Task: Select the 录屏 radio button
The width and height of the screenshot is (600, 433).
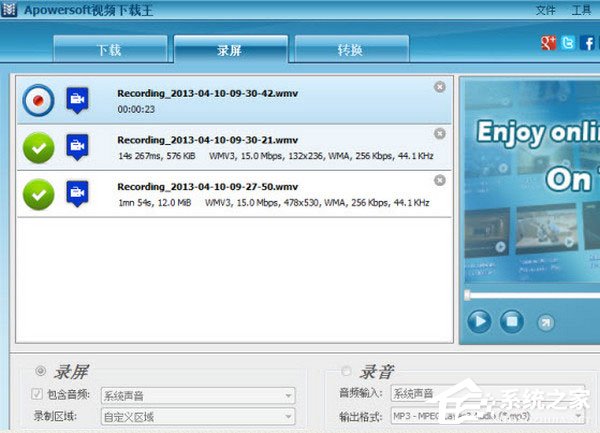Action: 41,370
